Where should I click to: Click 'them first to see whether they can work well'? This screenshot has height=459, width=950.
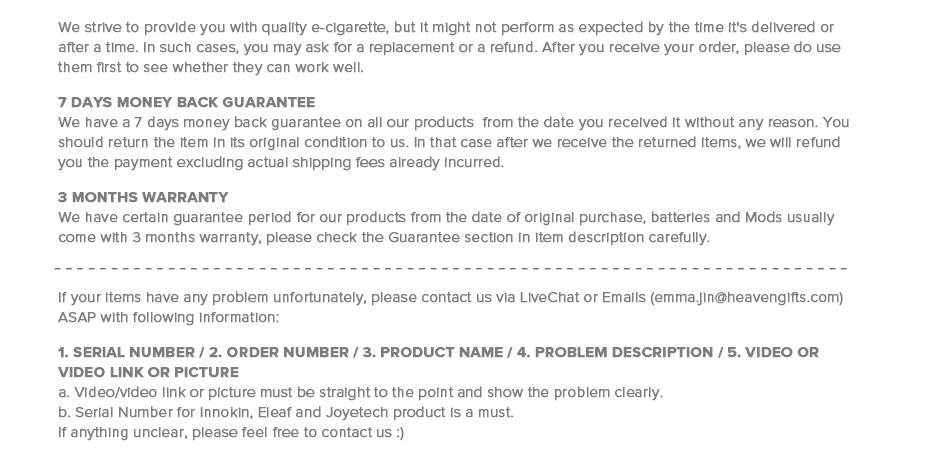point(211,68)
